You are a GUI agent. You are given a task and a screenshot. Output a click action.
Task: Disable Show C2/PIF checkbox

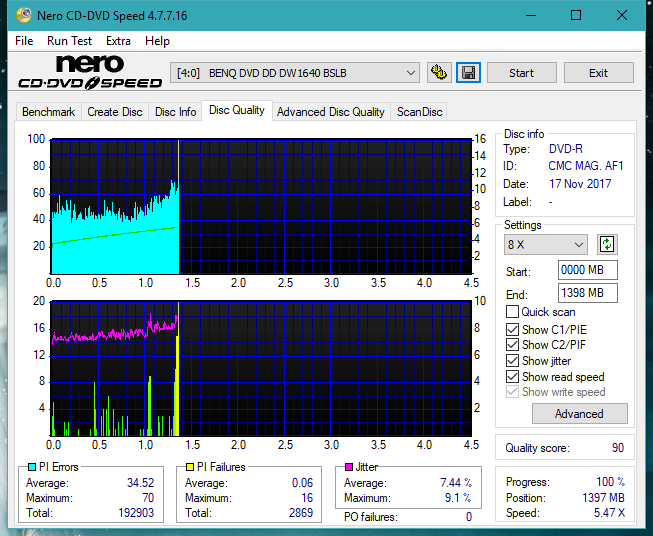coord(512,345)
